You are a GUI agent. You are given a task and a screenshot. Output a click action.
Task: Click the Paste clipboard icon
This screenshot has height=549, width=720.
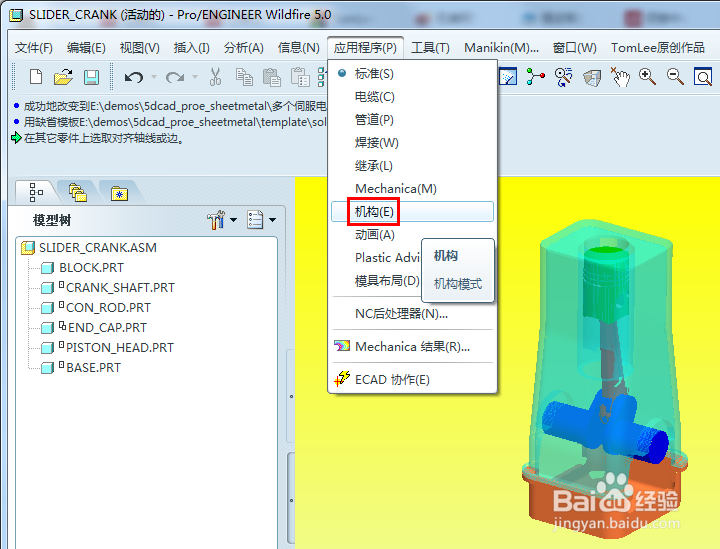271,77
